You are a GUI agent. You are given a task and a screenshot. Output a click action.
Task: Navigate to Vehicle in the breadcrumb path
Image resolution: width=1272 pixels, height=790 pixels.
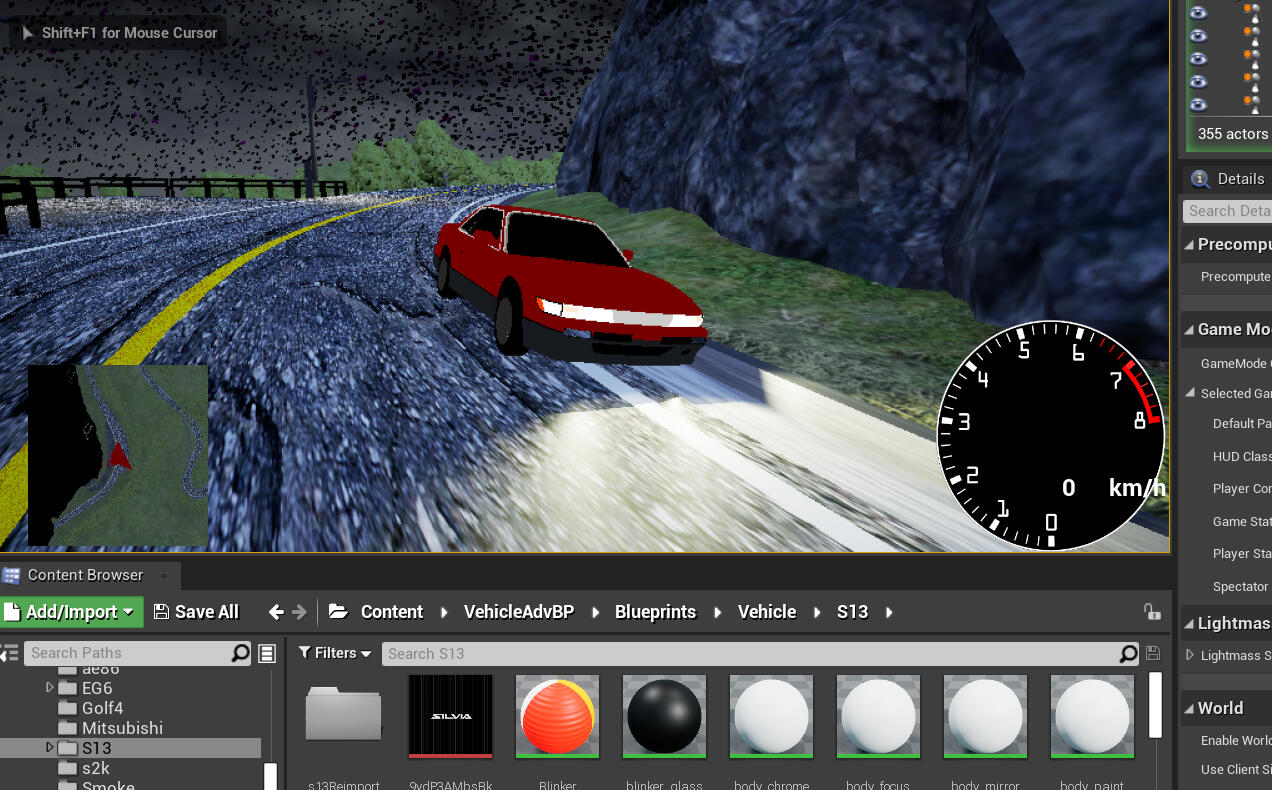pos(767,612)
